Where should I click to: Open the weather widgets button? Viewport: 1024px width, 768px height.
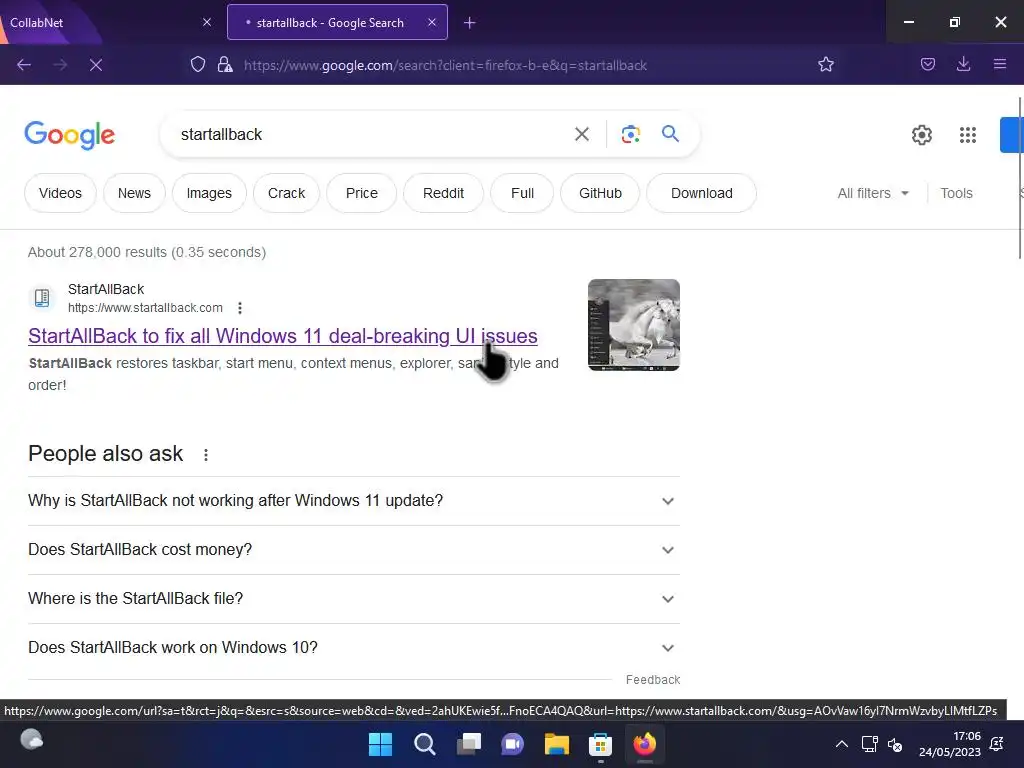[x=31, y=740]
